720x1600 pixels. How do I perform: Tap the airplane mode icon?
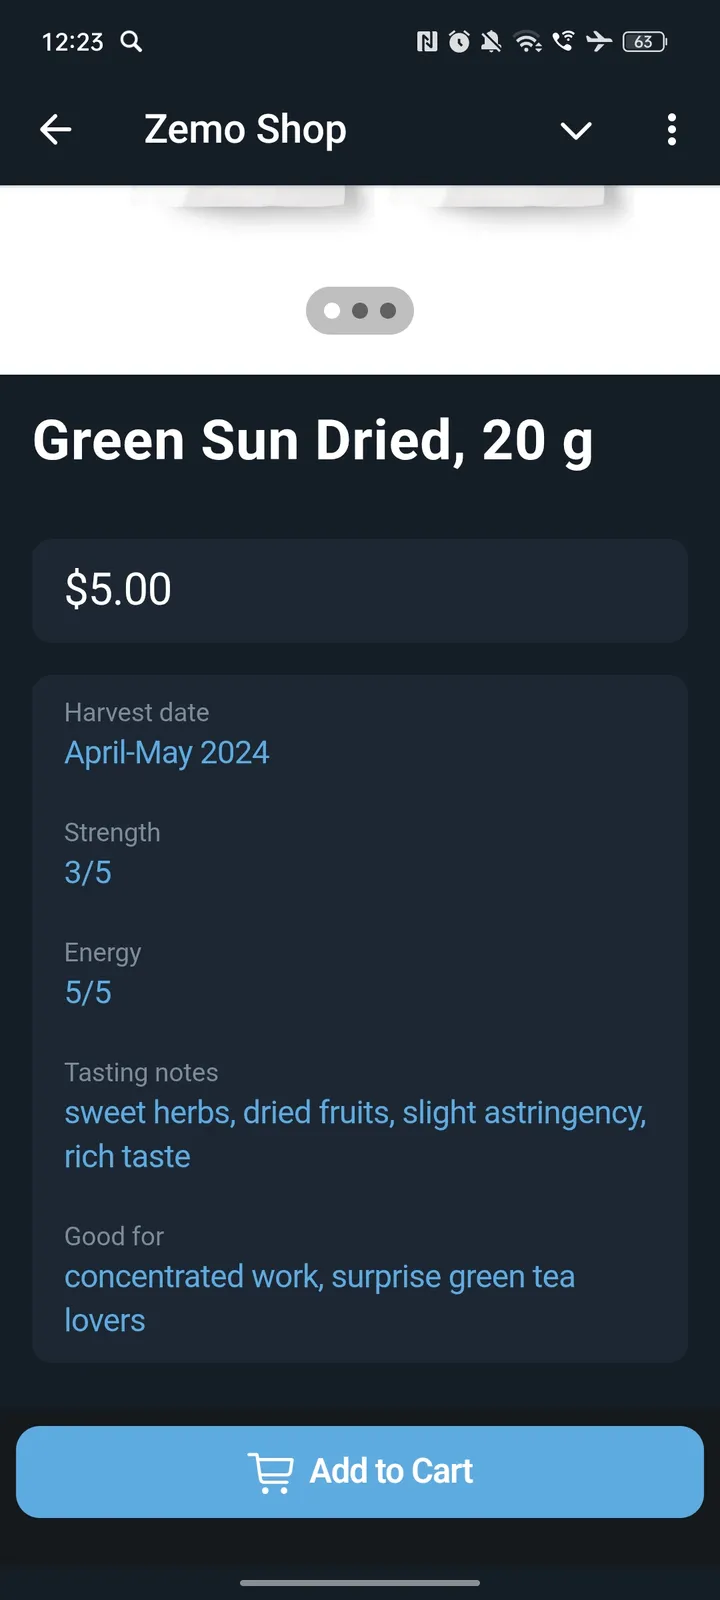point(599,41)
